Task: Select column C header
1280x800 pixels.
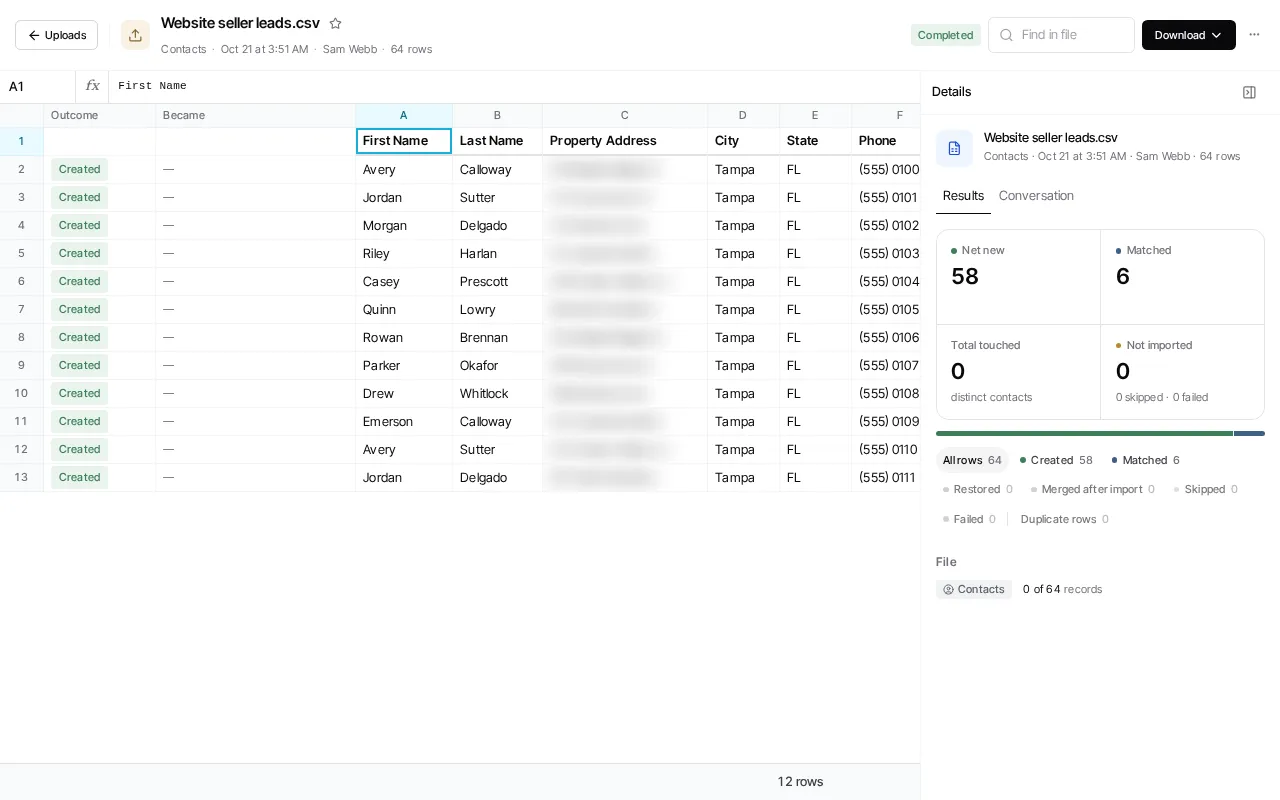Action: 625,115
